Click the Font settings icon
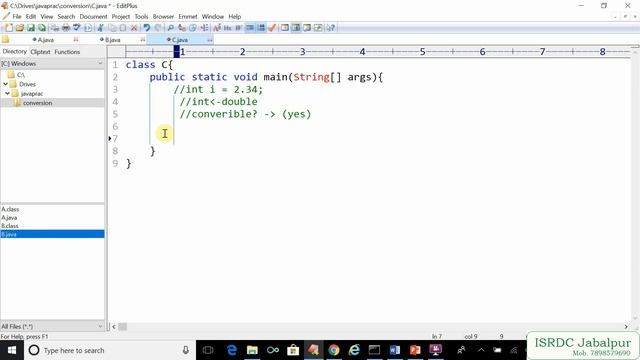The width and height of the screenshot is (640, 360). pyautogui.click(x=217, y=28)
